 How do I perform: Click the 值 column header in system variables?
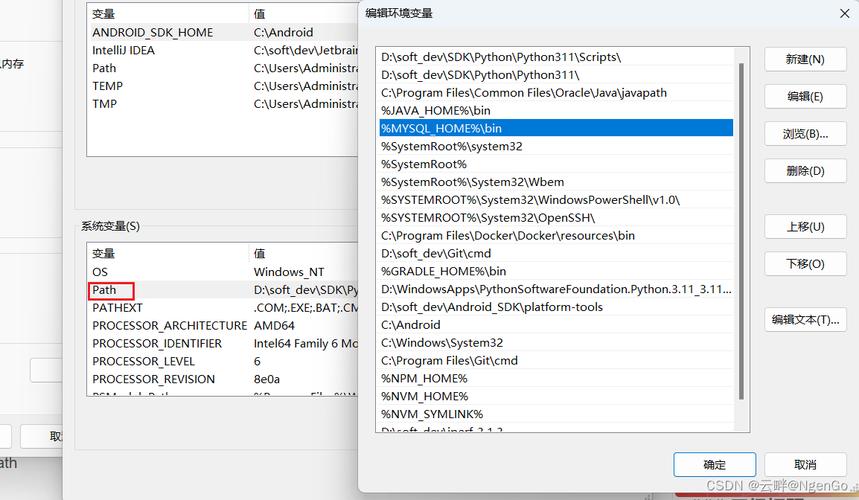pyautogui.click(x=304, y=253)
